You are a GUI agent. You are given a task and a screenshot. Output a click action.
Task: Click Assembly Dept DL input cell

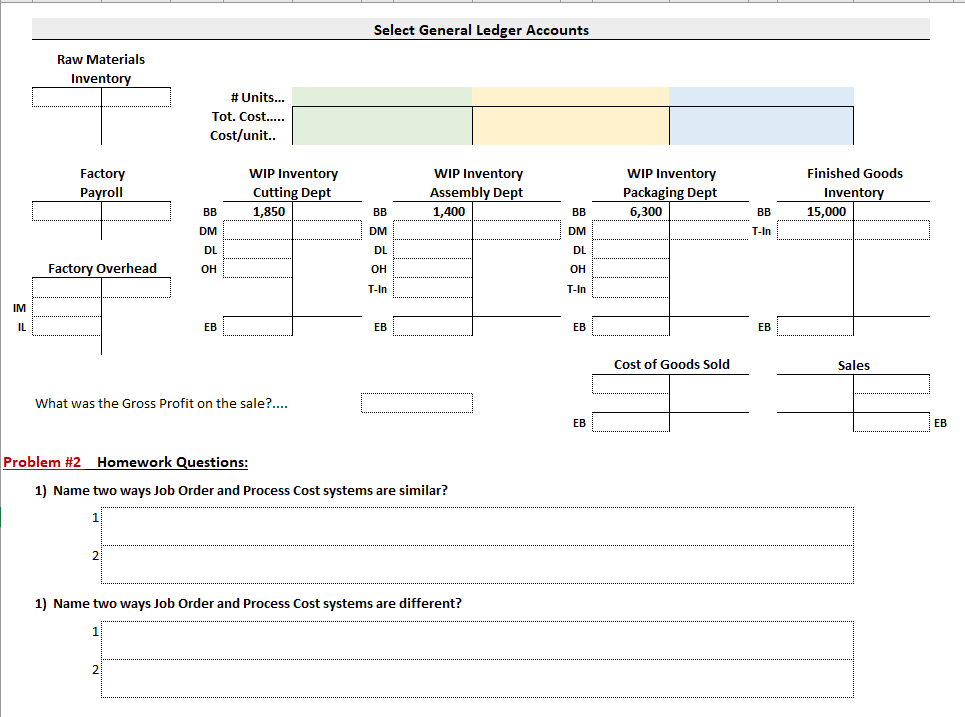433,250
